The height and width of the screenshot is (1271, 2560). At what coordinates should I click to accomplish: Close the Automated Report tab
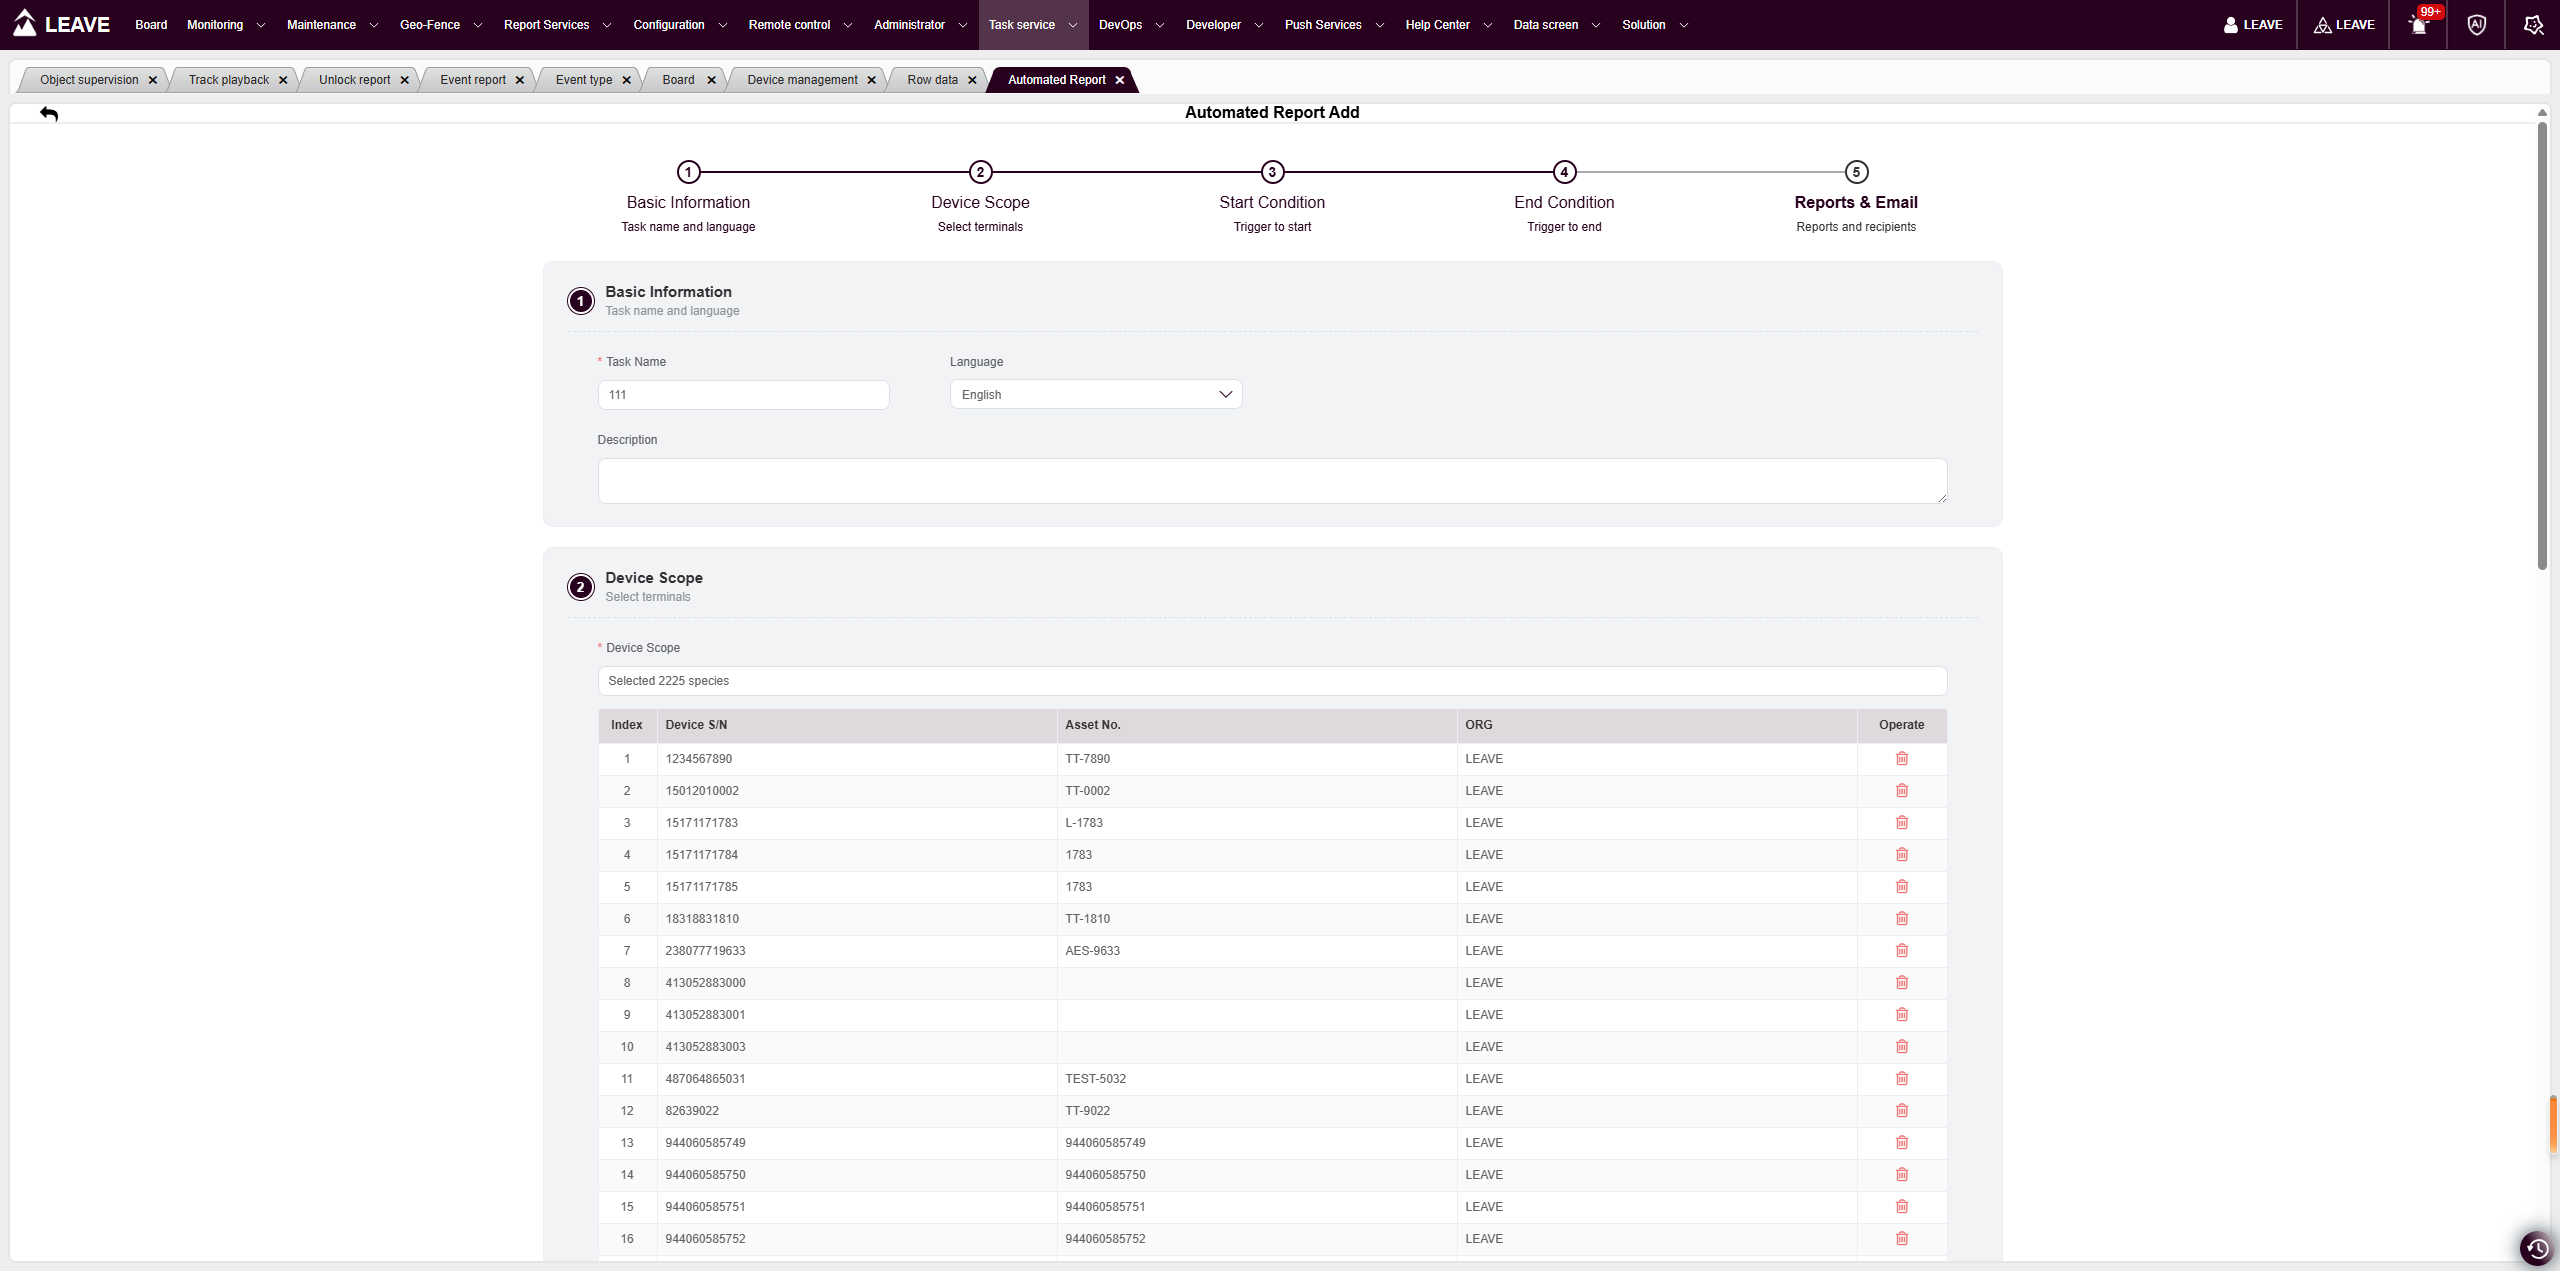pyautogui.click(x=1120, y=80)
